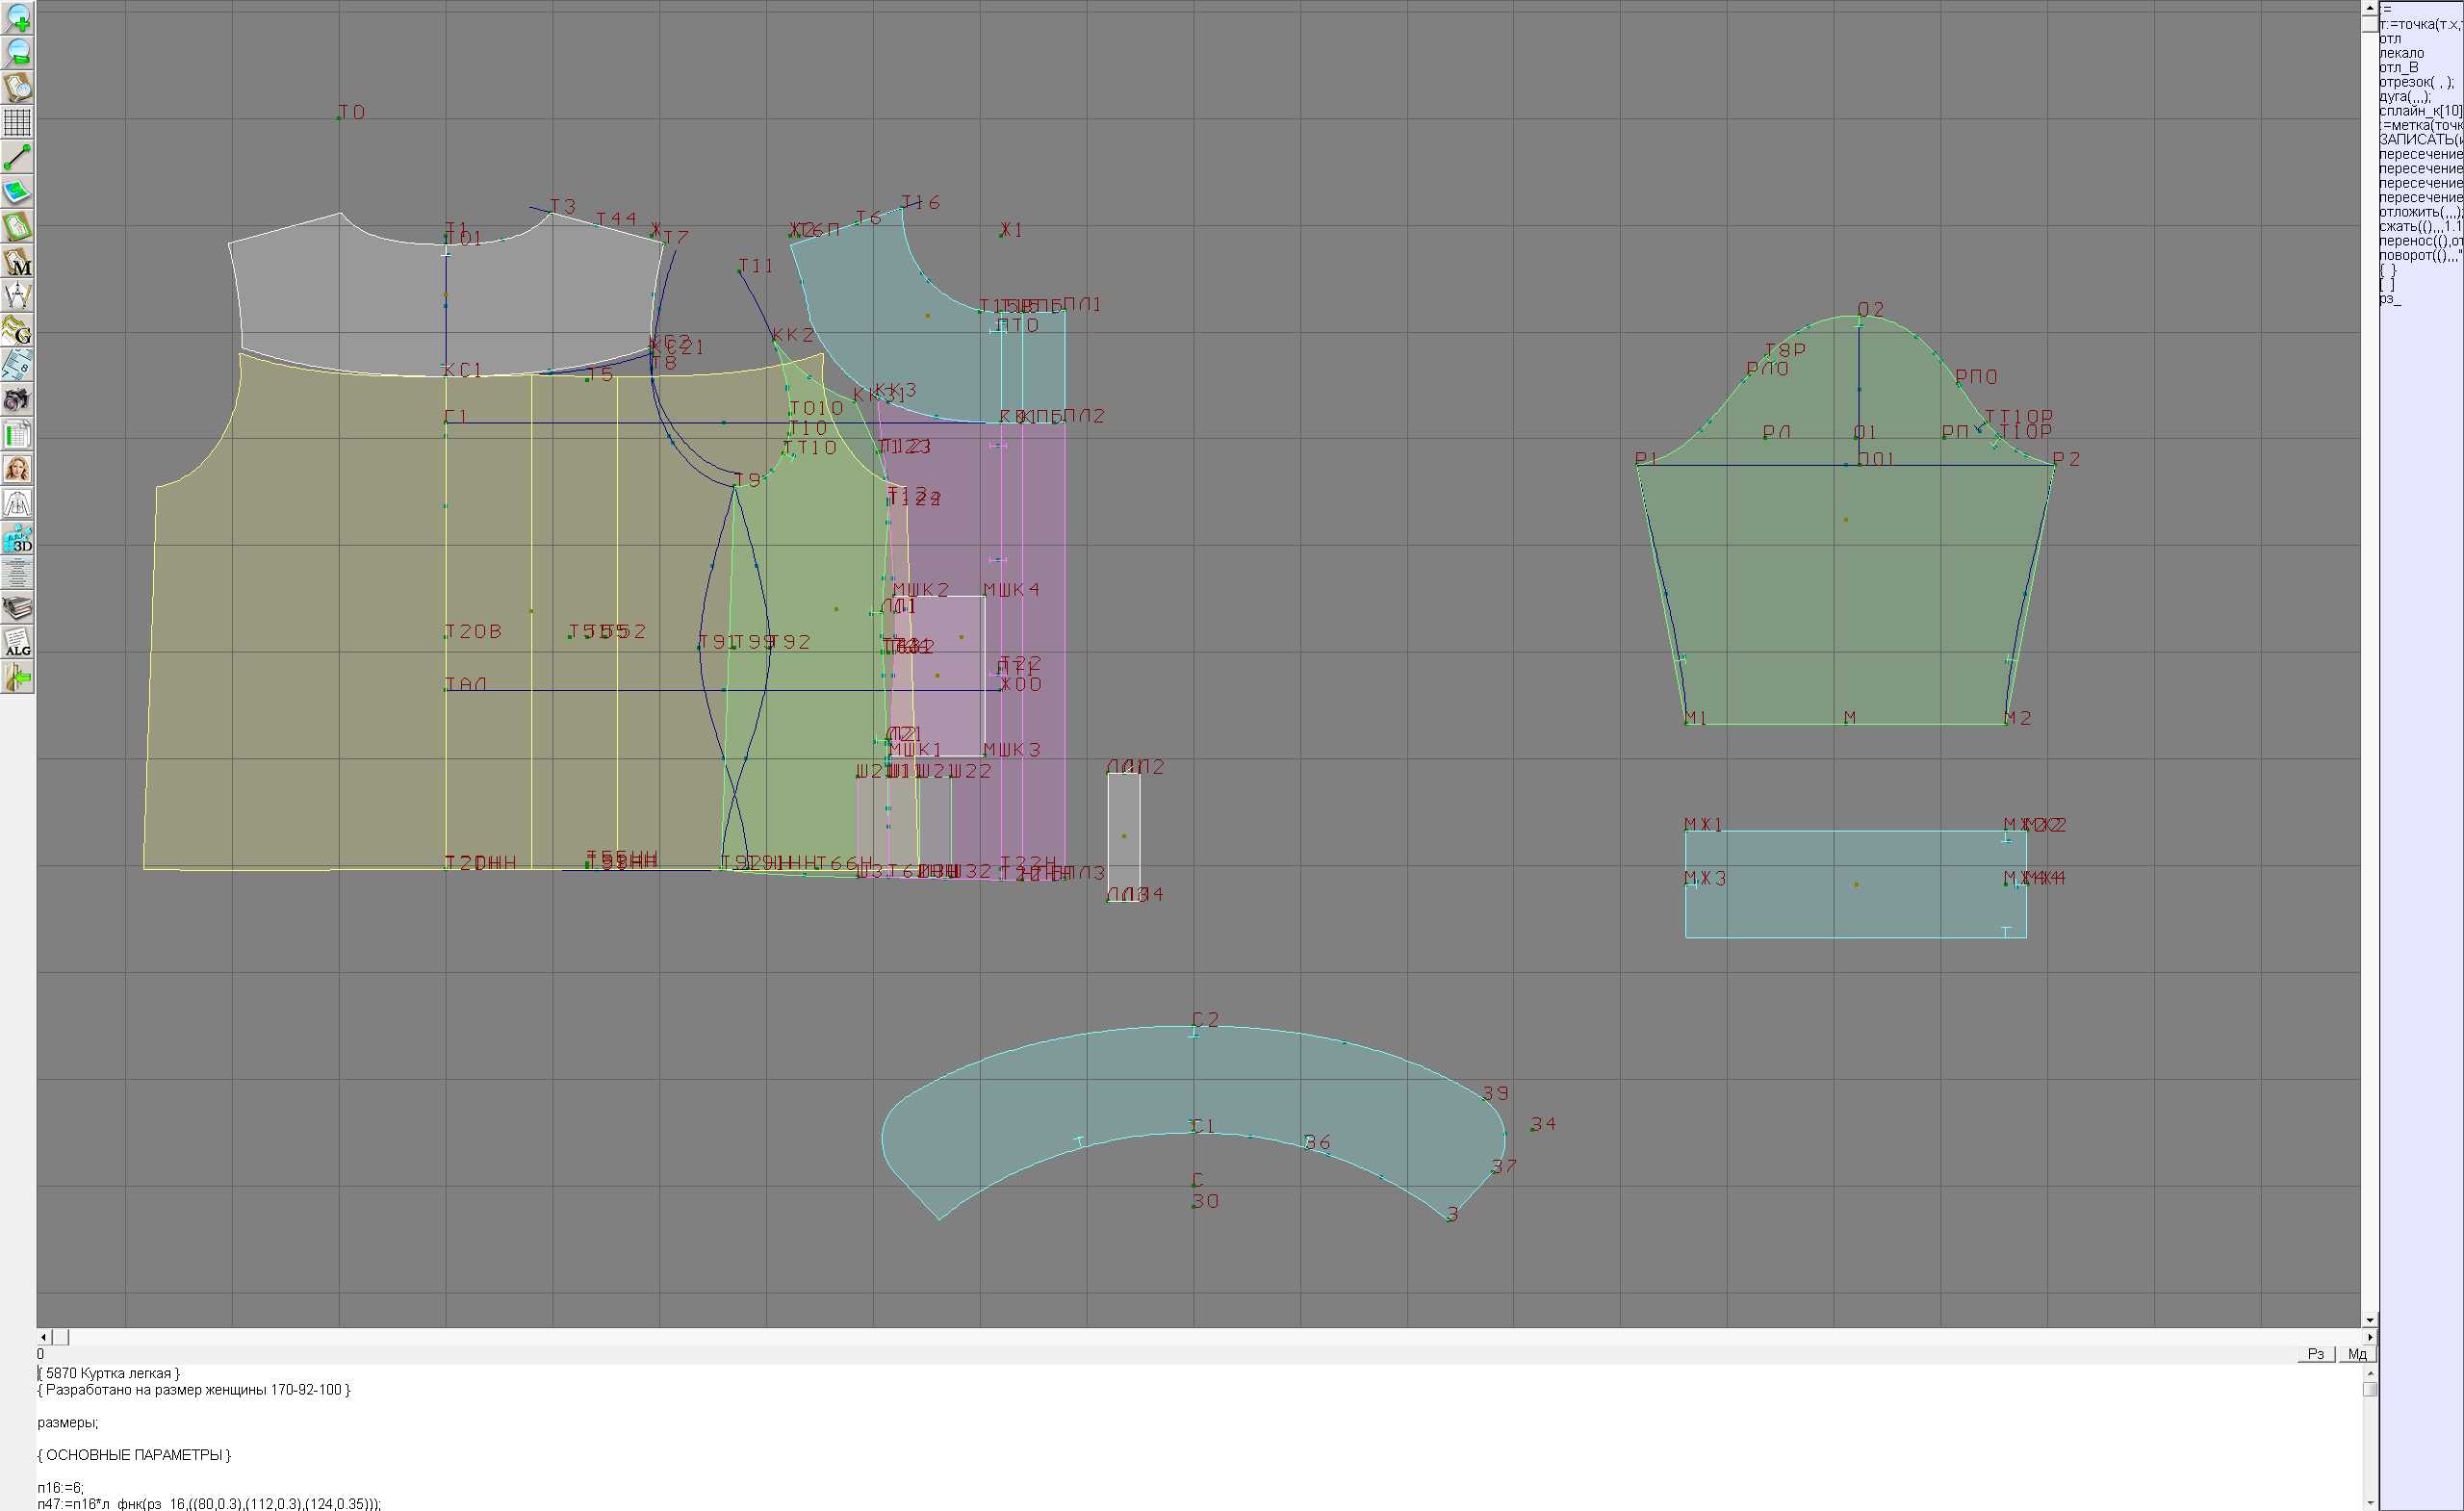Open the green spreadsheet table icon
The width and height of the screenshot is (2464, 1511).
(17, 435)
